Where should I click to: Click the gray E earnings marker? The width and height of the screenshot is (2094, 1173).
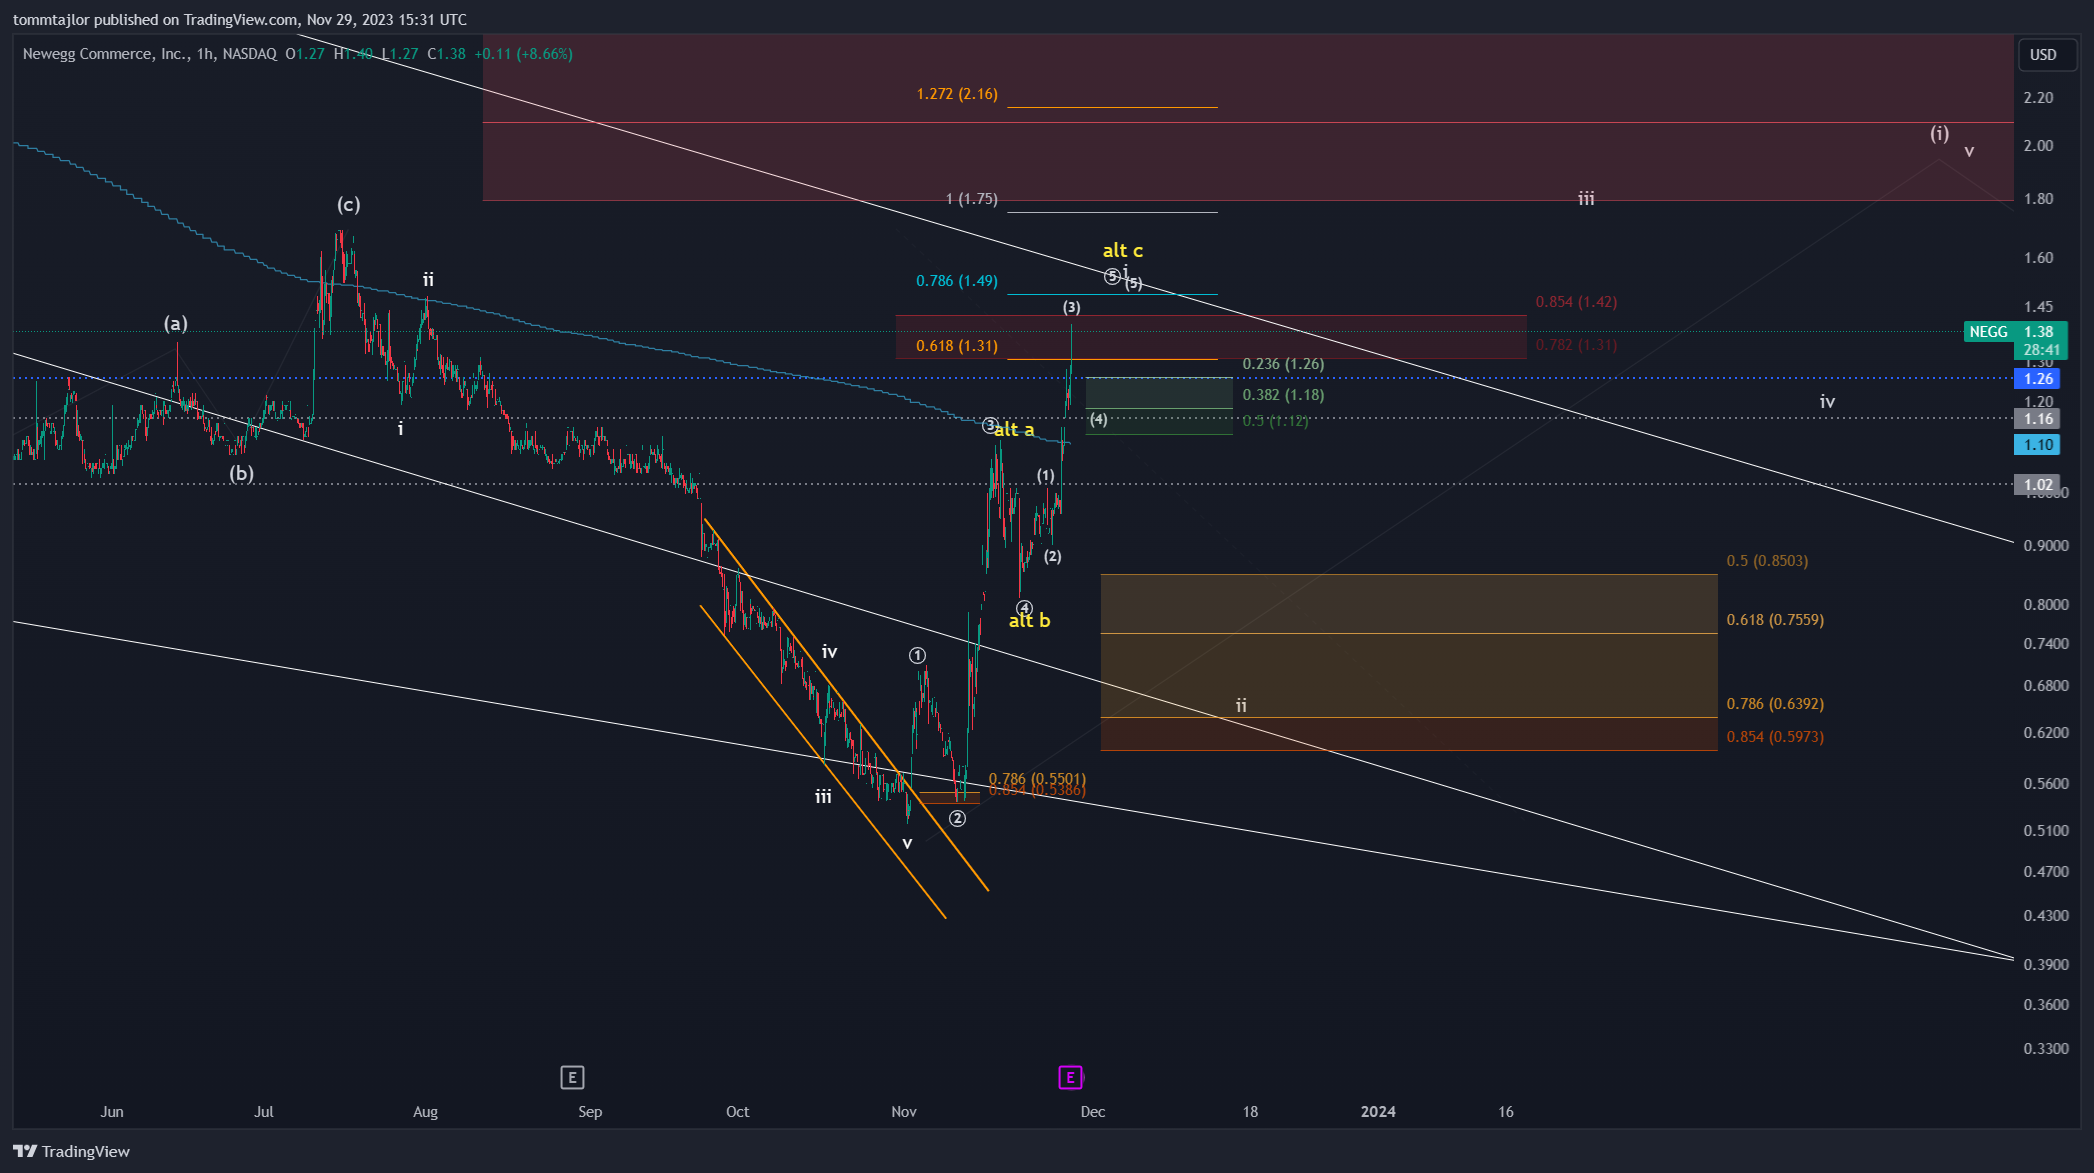(572, 1077)
